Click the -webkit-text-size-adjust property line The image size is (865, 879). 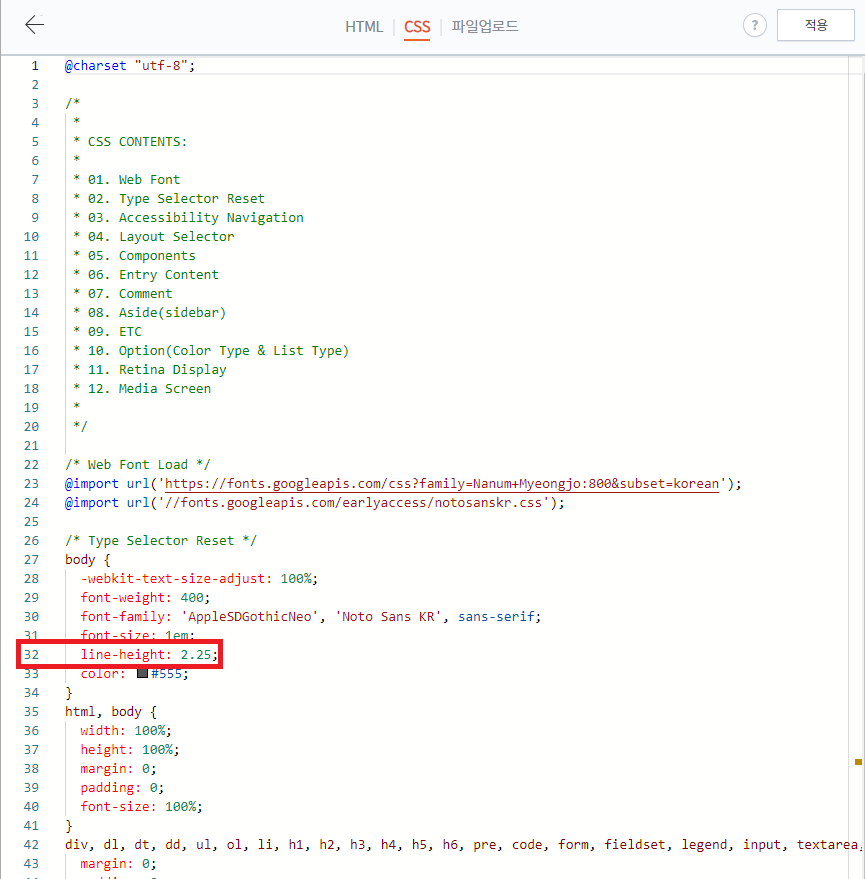point(199,579)
